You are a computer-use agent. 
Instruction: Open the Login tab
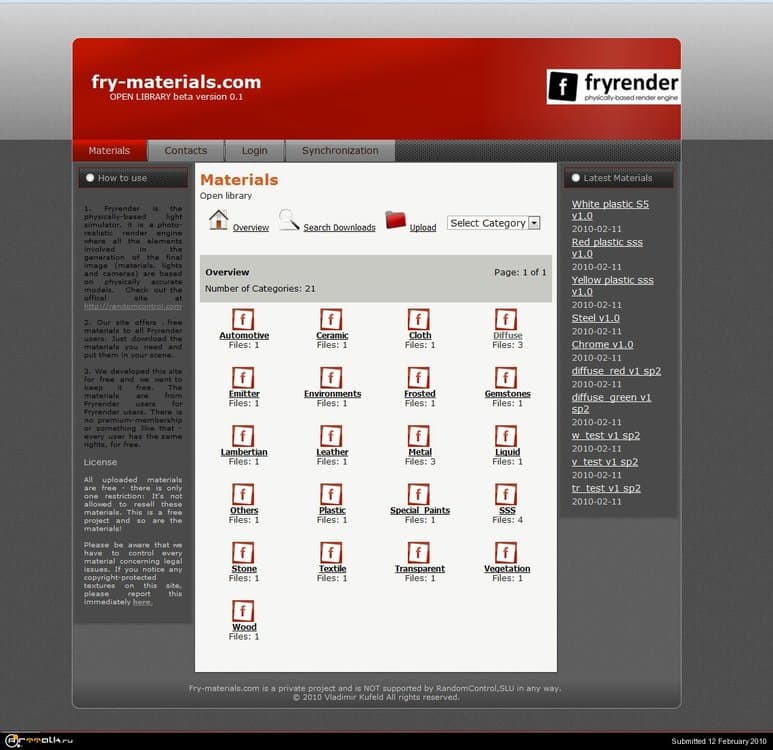(x=254, y=151)
